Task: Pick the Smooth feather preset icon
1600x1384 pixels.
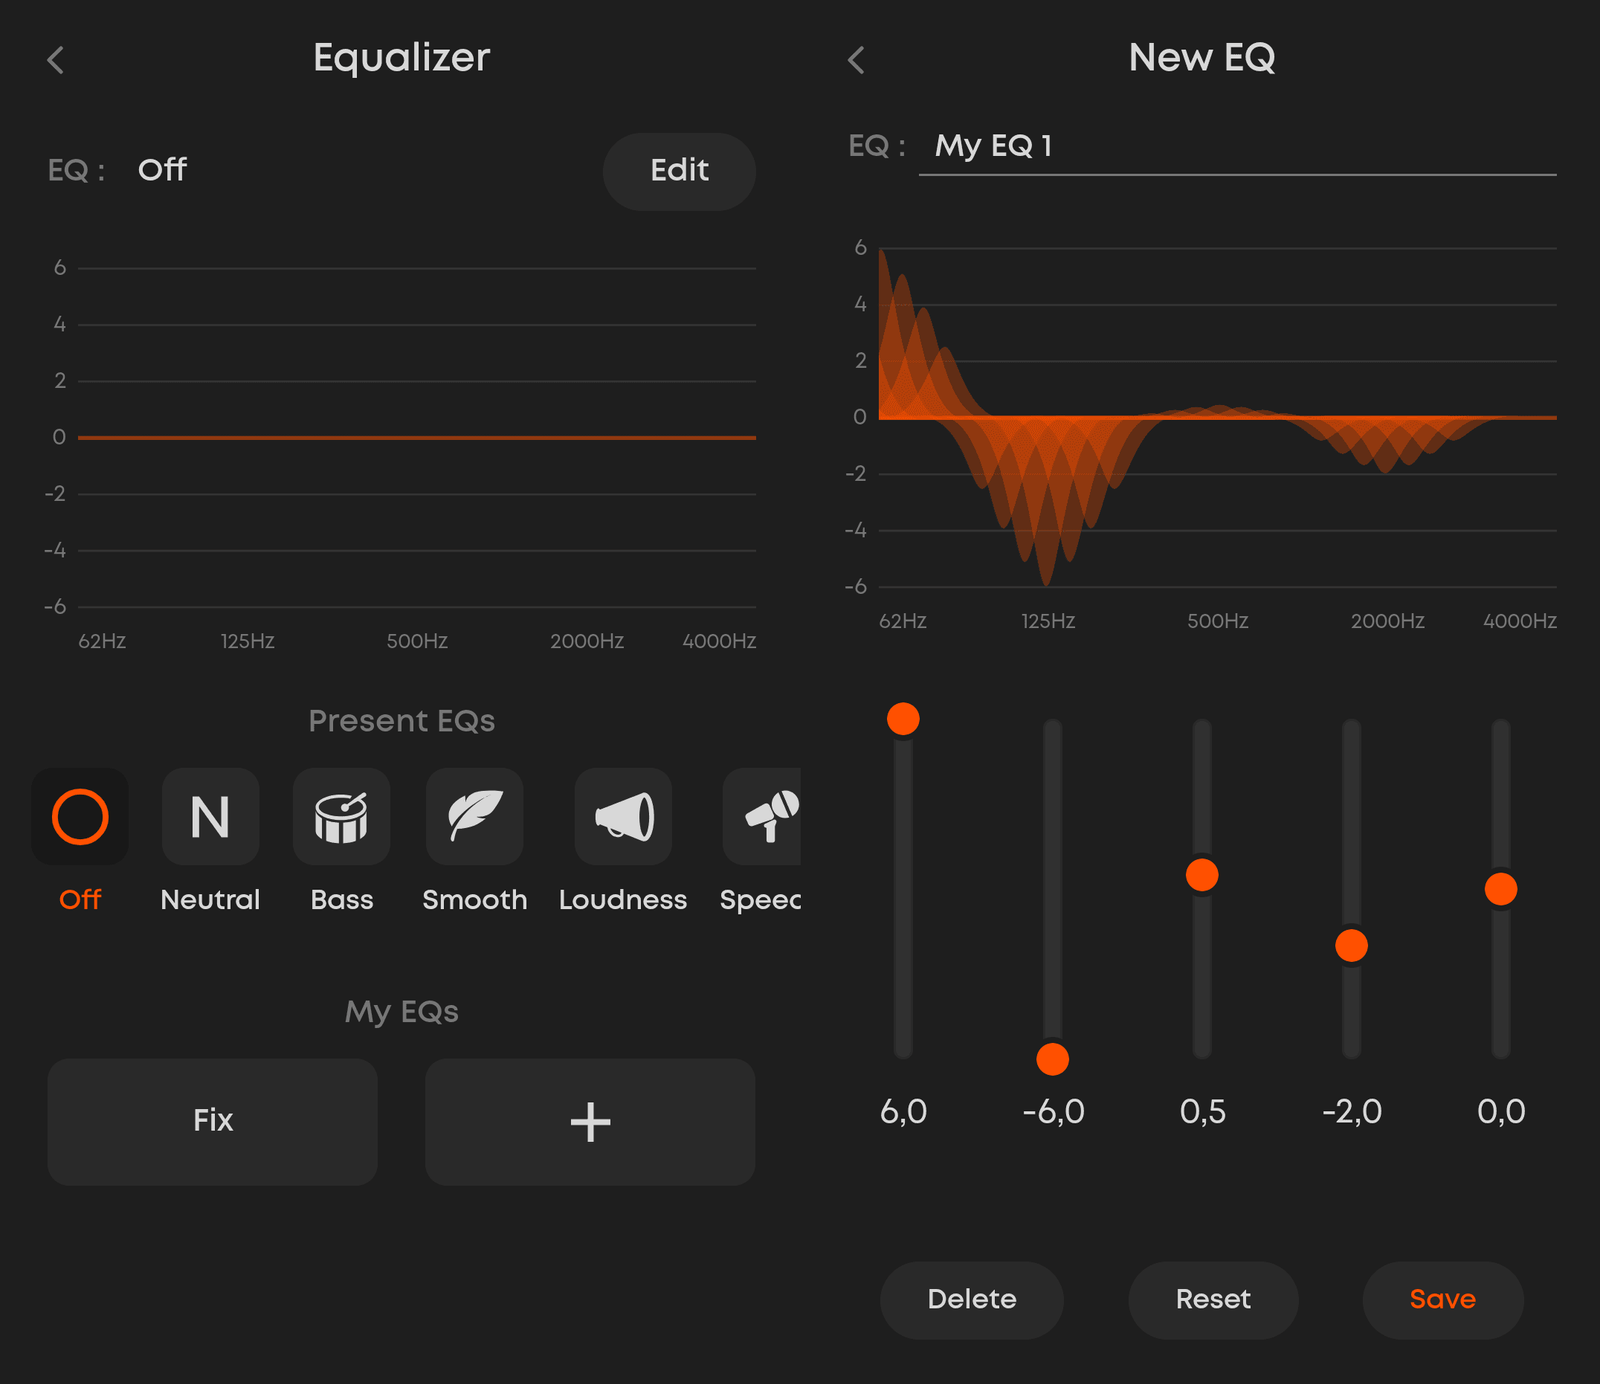Action: coord(474,817)
